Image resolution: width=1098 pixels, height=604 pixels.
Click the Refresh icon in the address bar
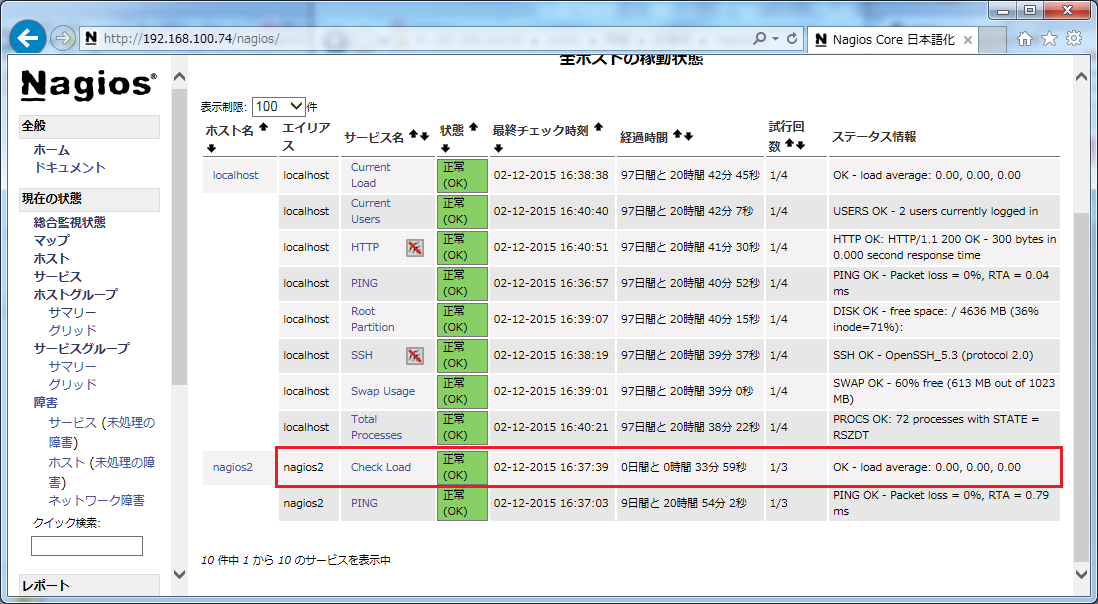(790, 38)
